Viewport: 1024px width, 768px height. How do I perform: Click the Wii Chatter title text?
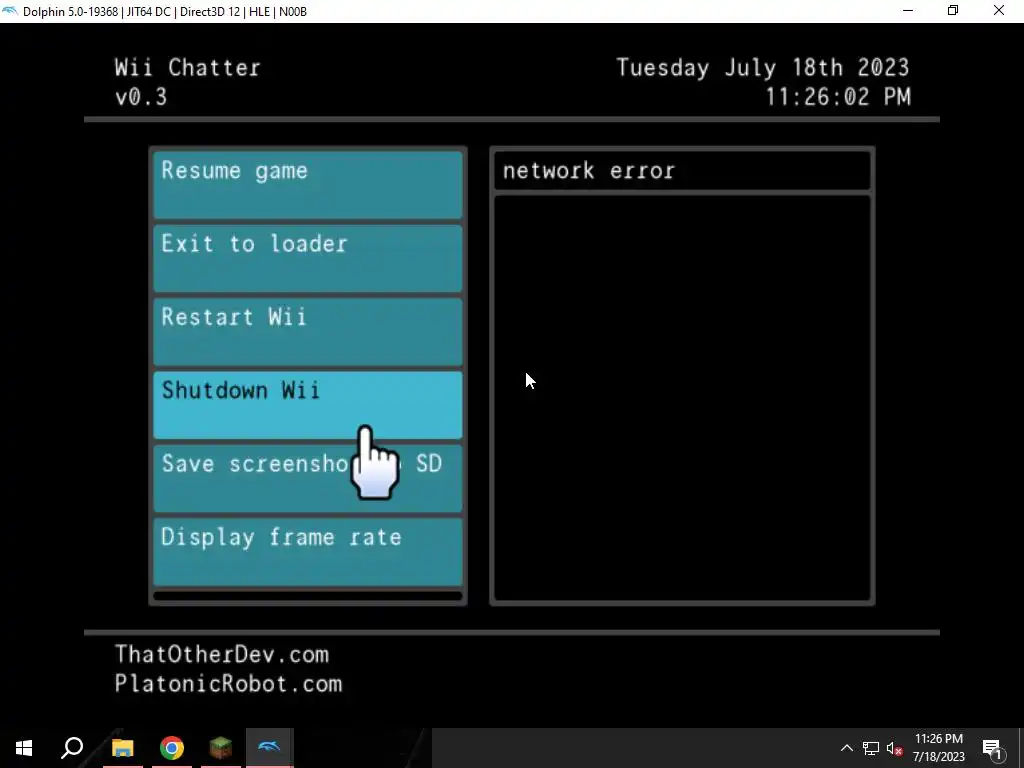click(x=187, y=67)
